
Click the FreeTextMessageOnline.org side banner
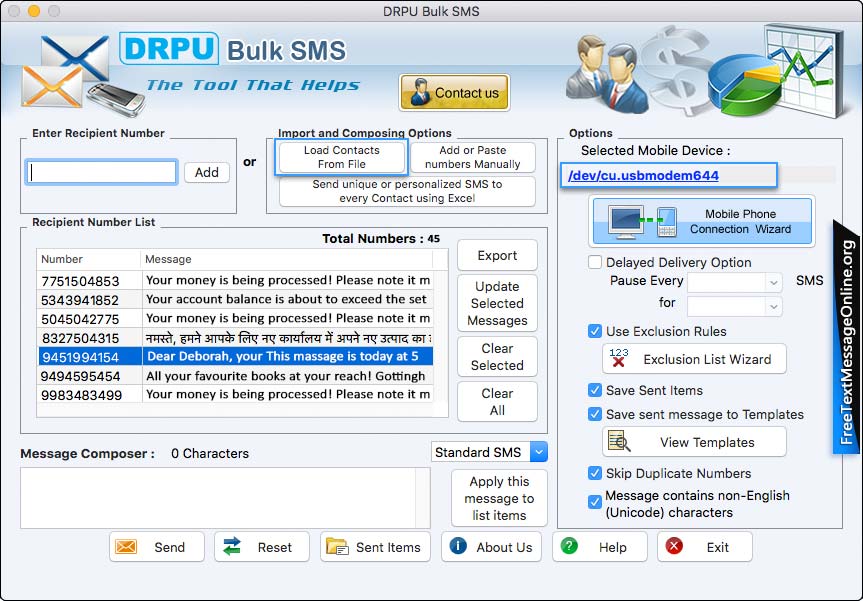point(846,338)
